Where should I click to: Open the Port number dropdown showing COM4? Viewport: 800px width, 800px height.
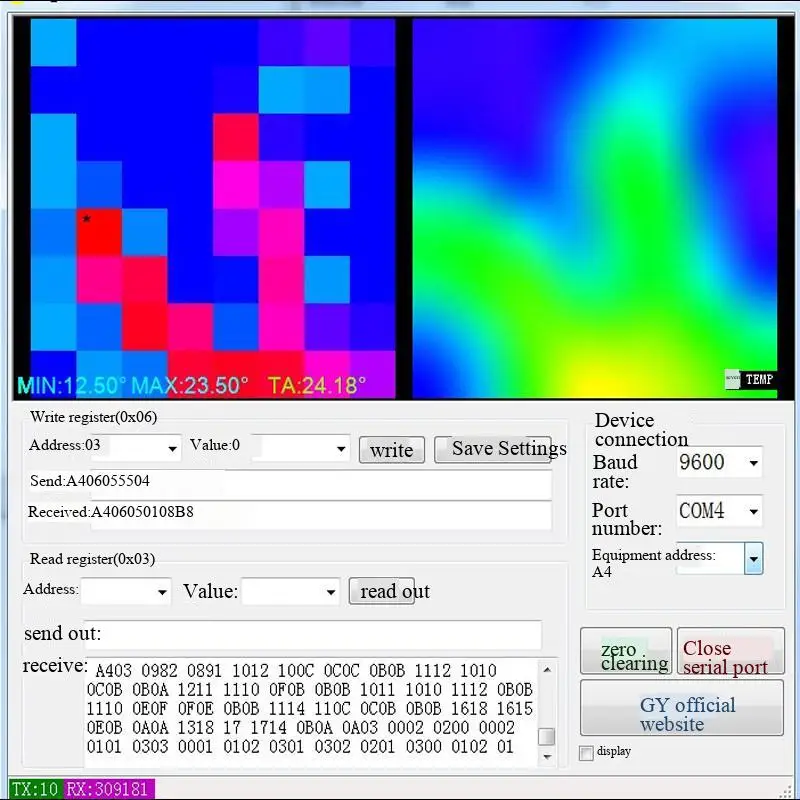coord(753,511)
